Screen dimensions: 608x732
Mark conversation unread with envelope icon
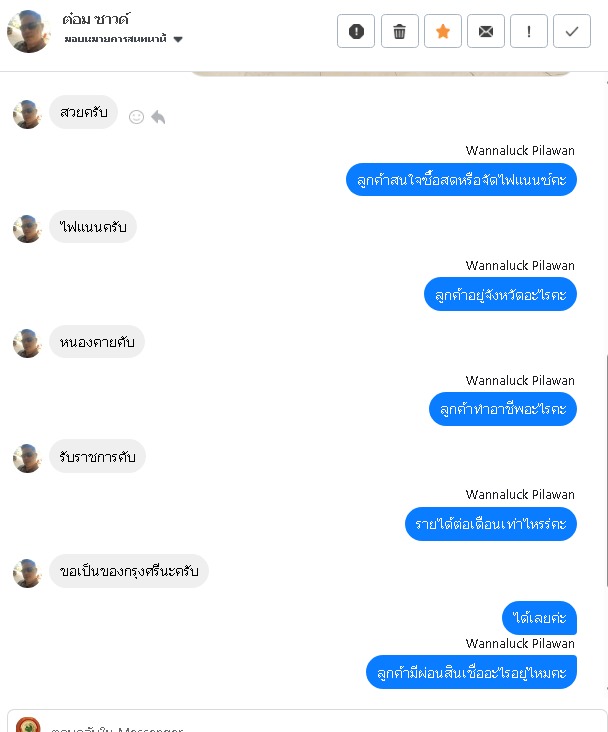pos(486,31)
